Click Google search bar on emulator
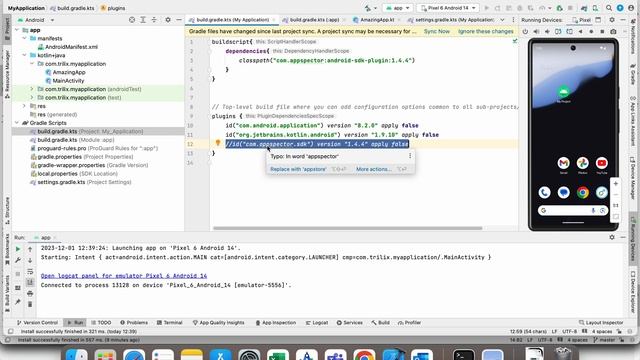Viewport: 640px width, 360px height. click(573, 210)
